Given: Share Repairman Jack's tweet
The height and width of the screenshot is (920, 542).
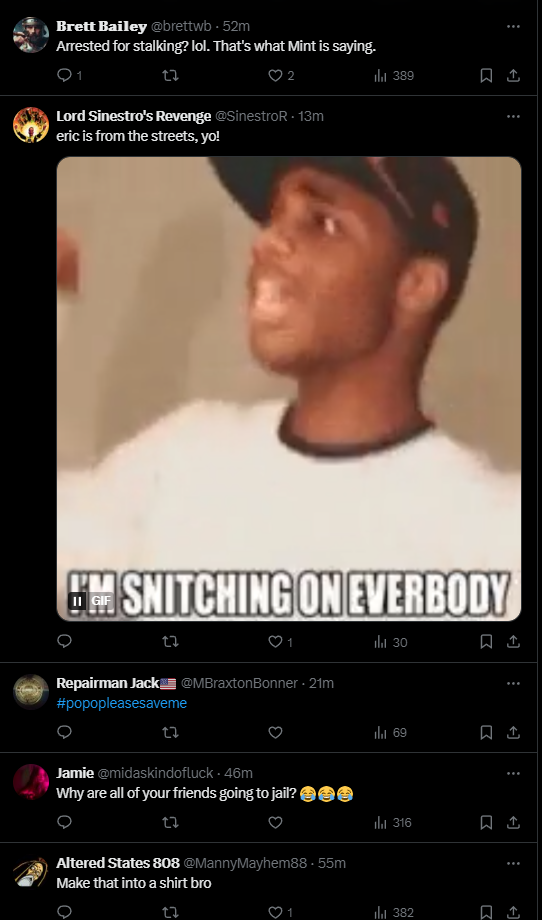Looking at the screenshot, I should 513,732.
